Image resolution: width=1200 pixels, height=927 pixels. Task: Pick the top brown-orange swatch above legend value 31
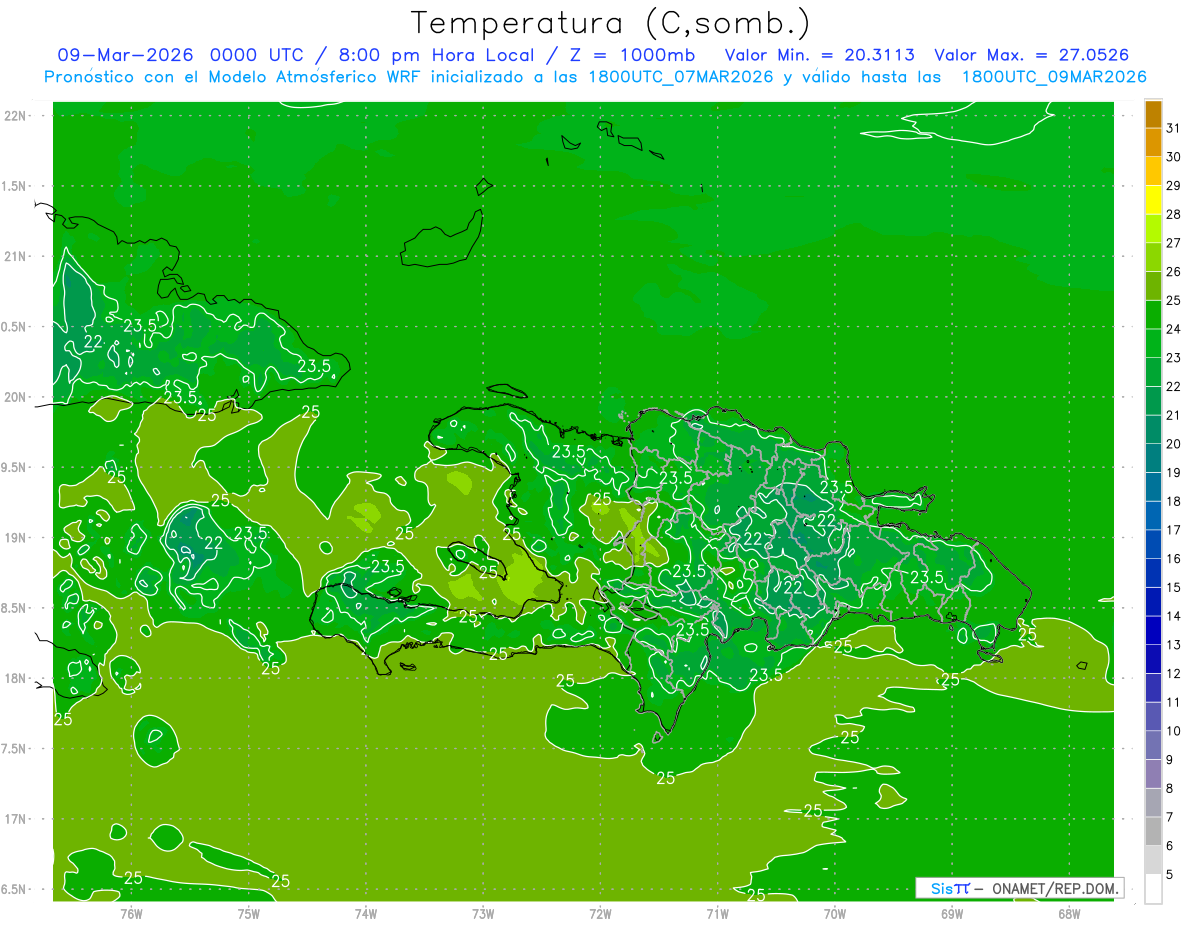coord(1153,114)
